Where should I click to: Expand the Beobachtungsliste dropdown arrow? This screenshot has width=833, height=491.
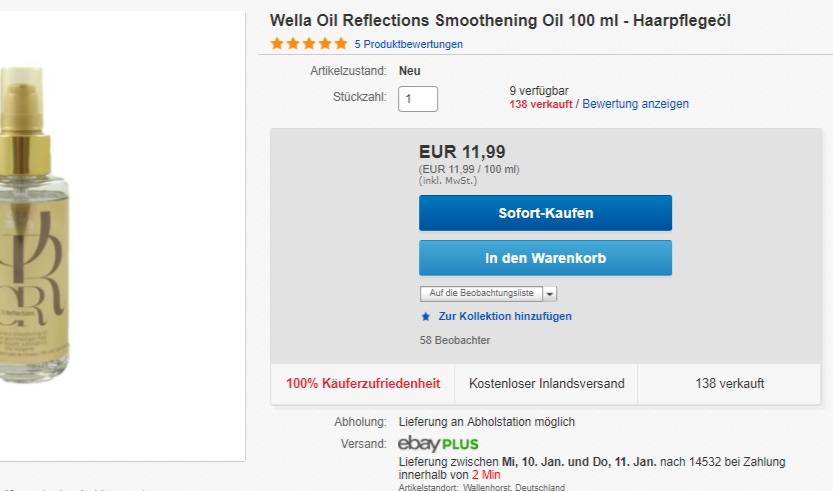(550, 294)
